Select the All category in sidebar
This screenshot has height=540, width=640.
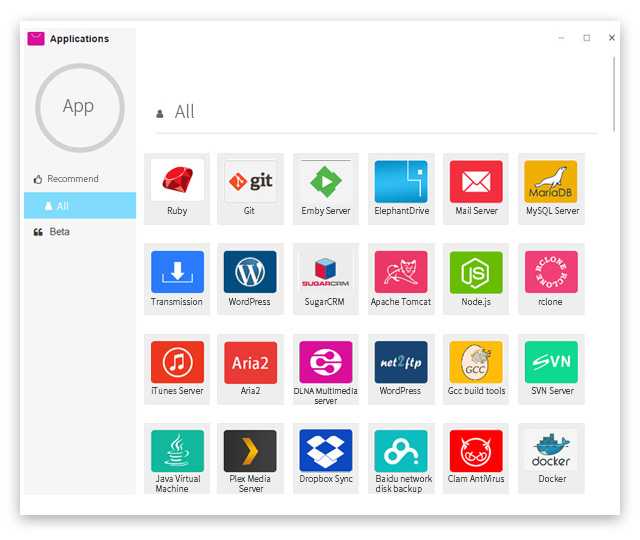(x=63, y=206)
